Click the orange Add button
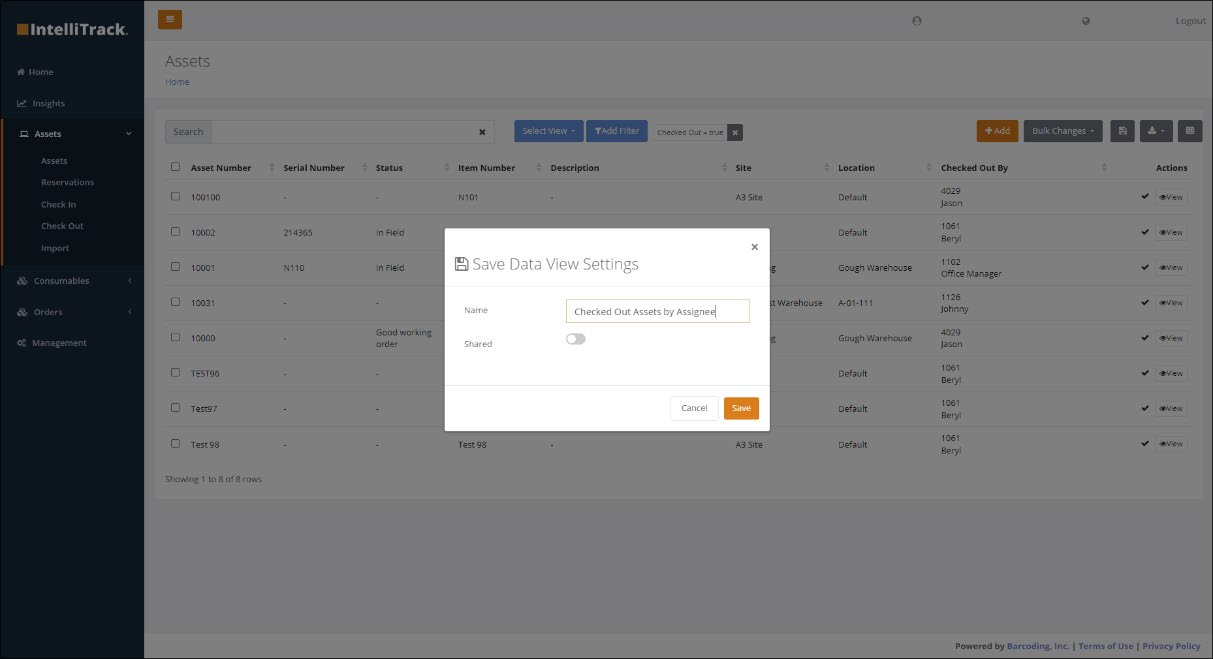Viewport: 1213px width, 659px height. pos(997,131)
